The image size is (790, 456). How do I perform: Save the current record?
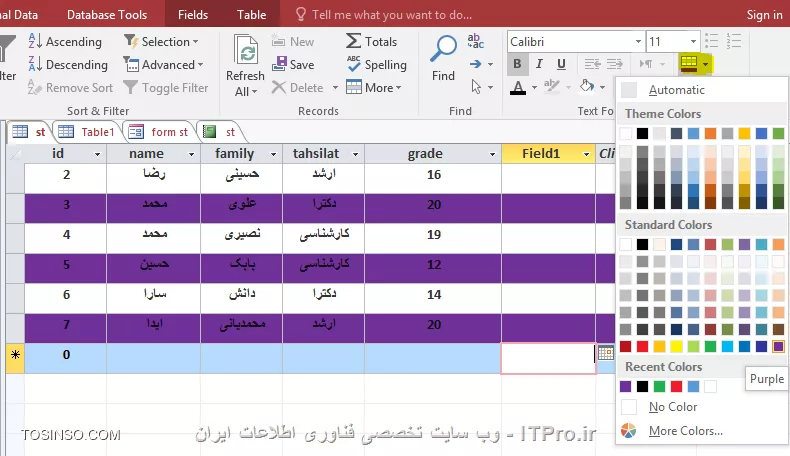[x=293, y=64]
